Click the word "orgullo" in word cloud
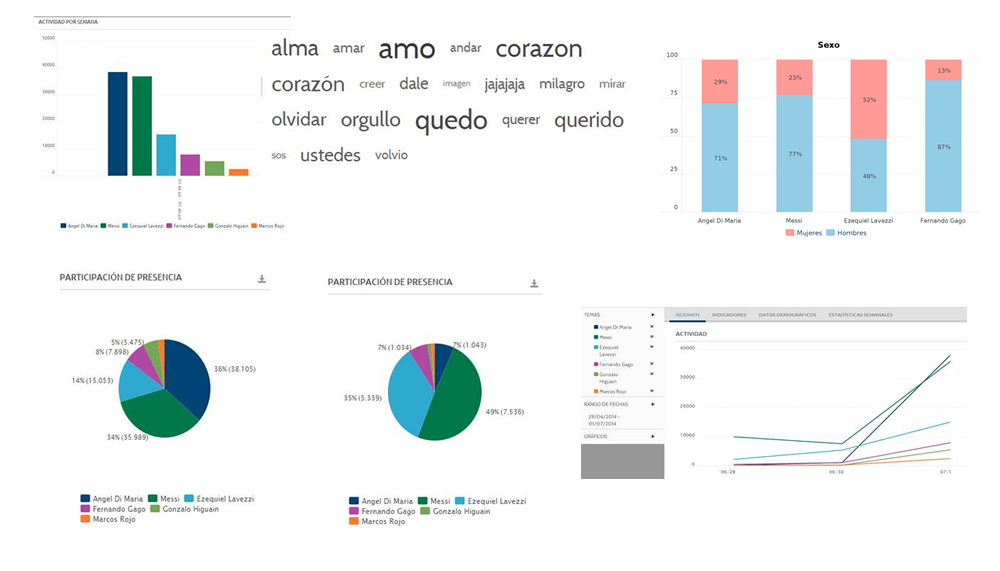The width and height of the screenshot is (1000, 571). click(371, 121)
